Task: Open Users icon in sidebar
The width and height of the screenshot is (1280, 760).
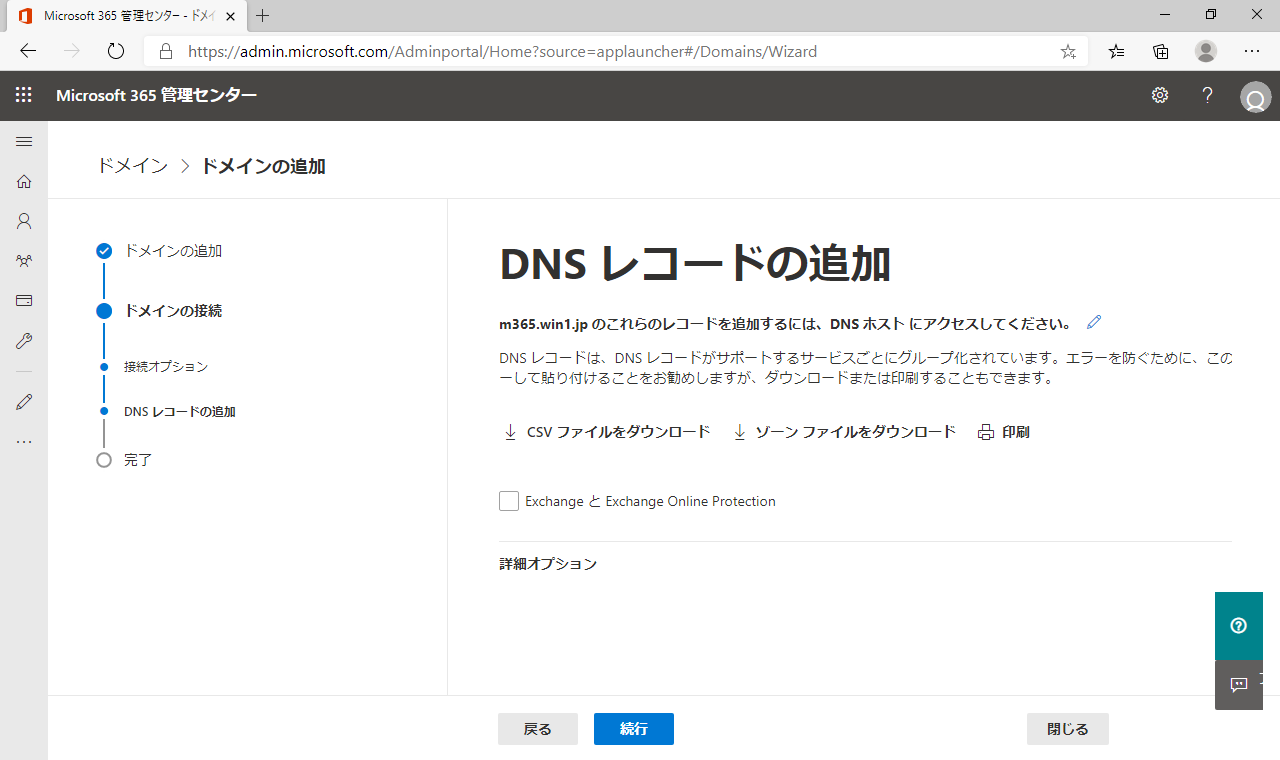Action: click(24, 221)
